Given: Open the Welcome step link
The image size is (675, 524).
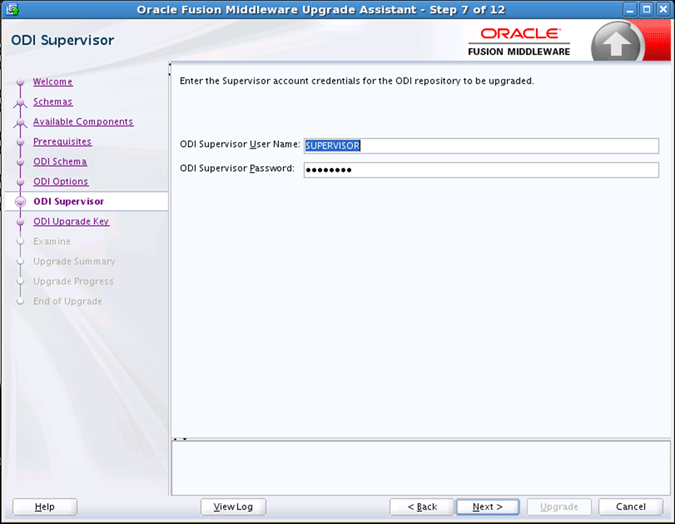Looking at the screenshot, I should click(53, 82).
